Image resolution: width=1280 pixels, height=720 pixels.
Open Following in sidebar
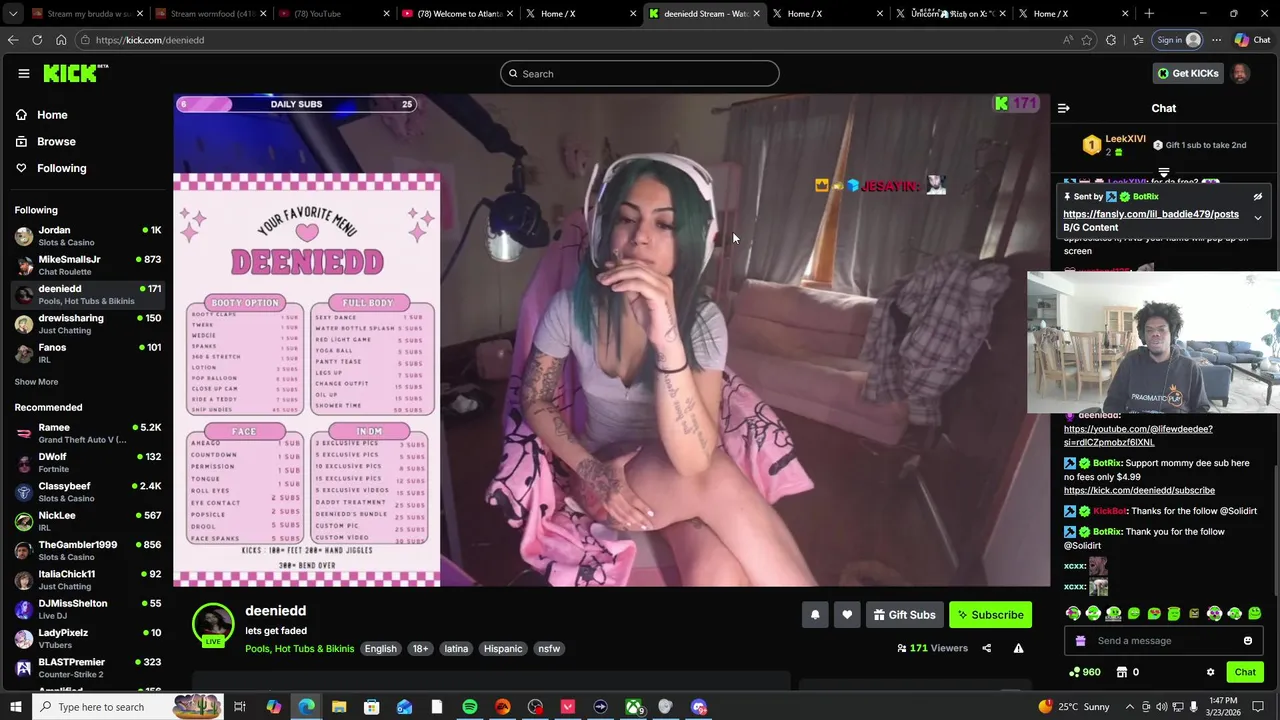click(x=87, y=168)
